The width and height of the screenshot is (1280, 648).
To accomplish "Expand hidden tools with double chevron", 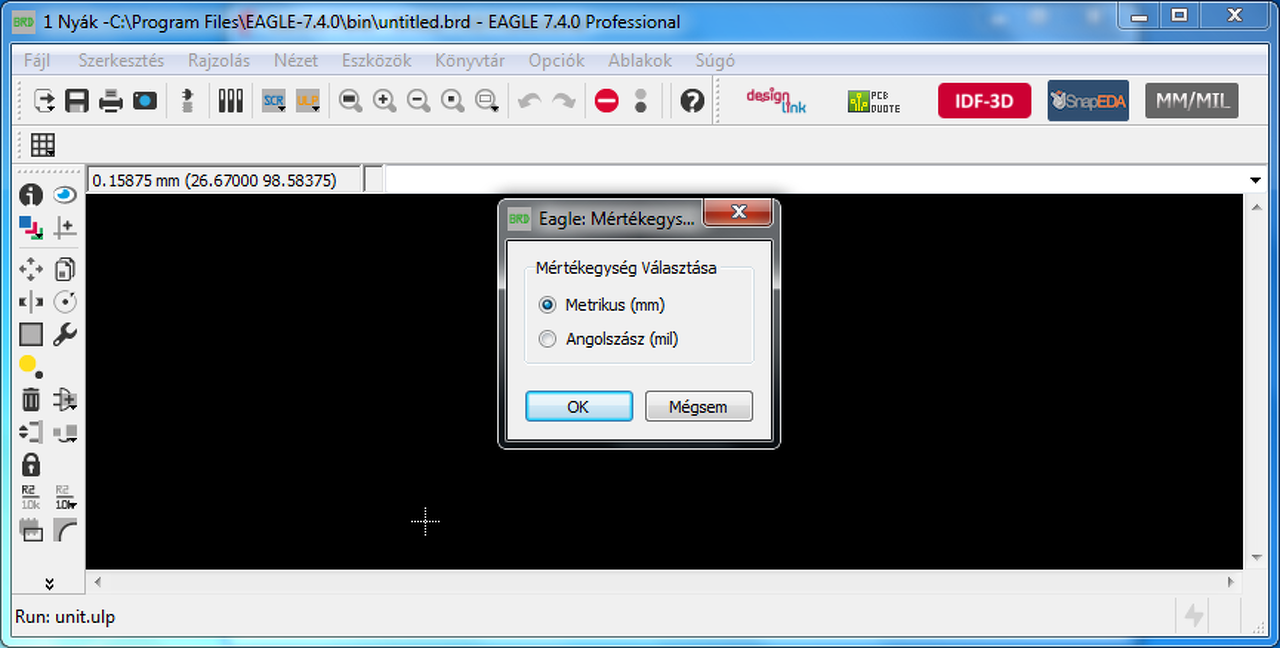I will coord(49,583).
